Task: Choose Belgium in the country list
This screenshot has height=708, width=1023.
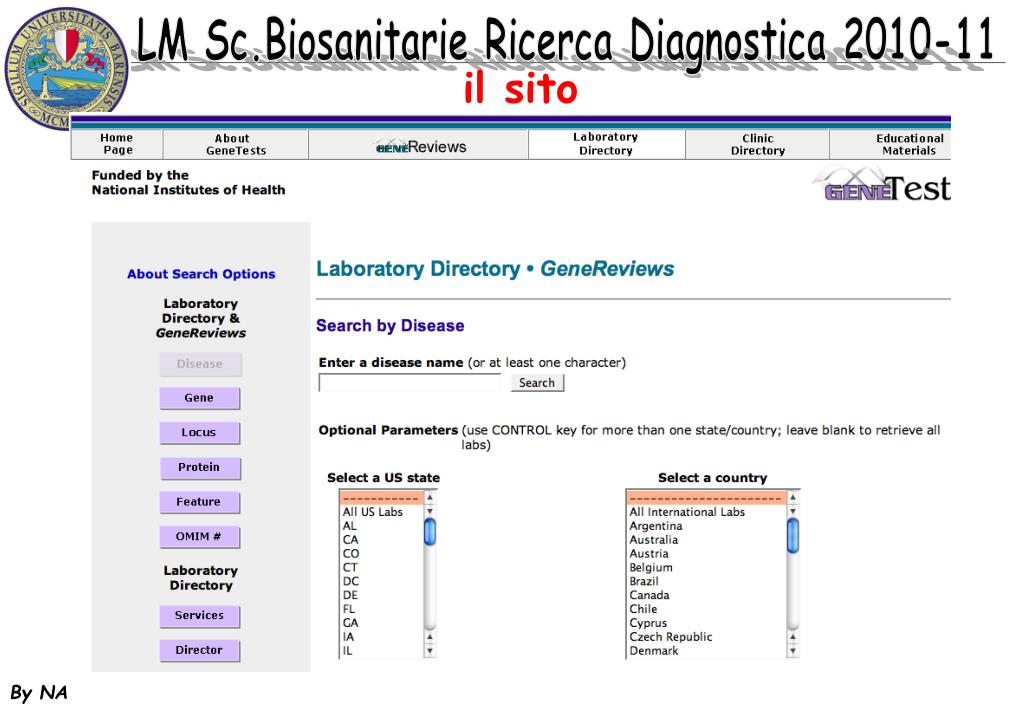Action: pos(707,568)
